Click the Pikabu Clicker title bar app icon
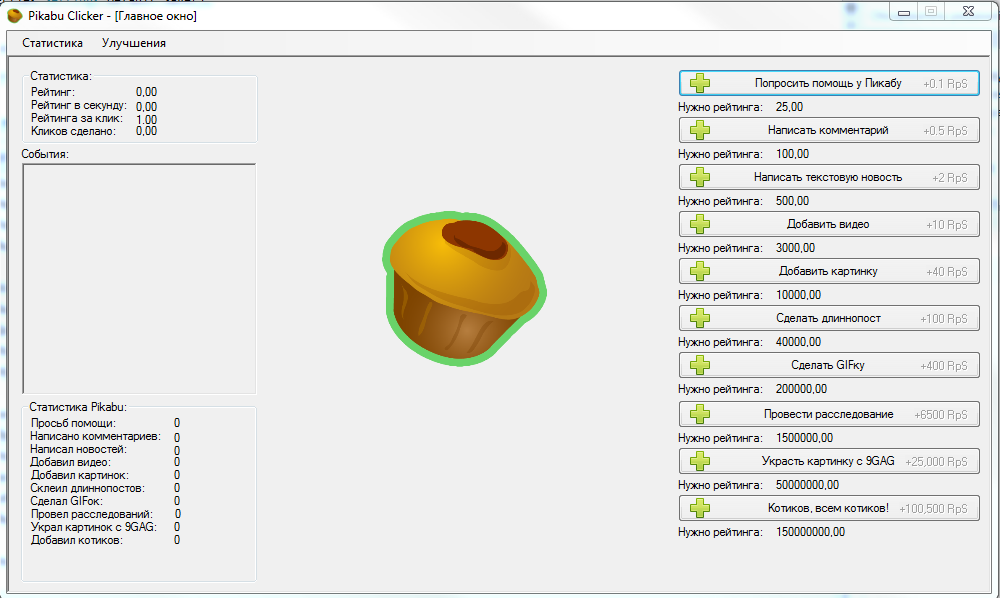The image size is (1000, 598). click(x=15, y=15)
